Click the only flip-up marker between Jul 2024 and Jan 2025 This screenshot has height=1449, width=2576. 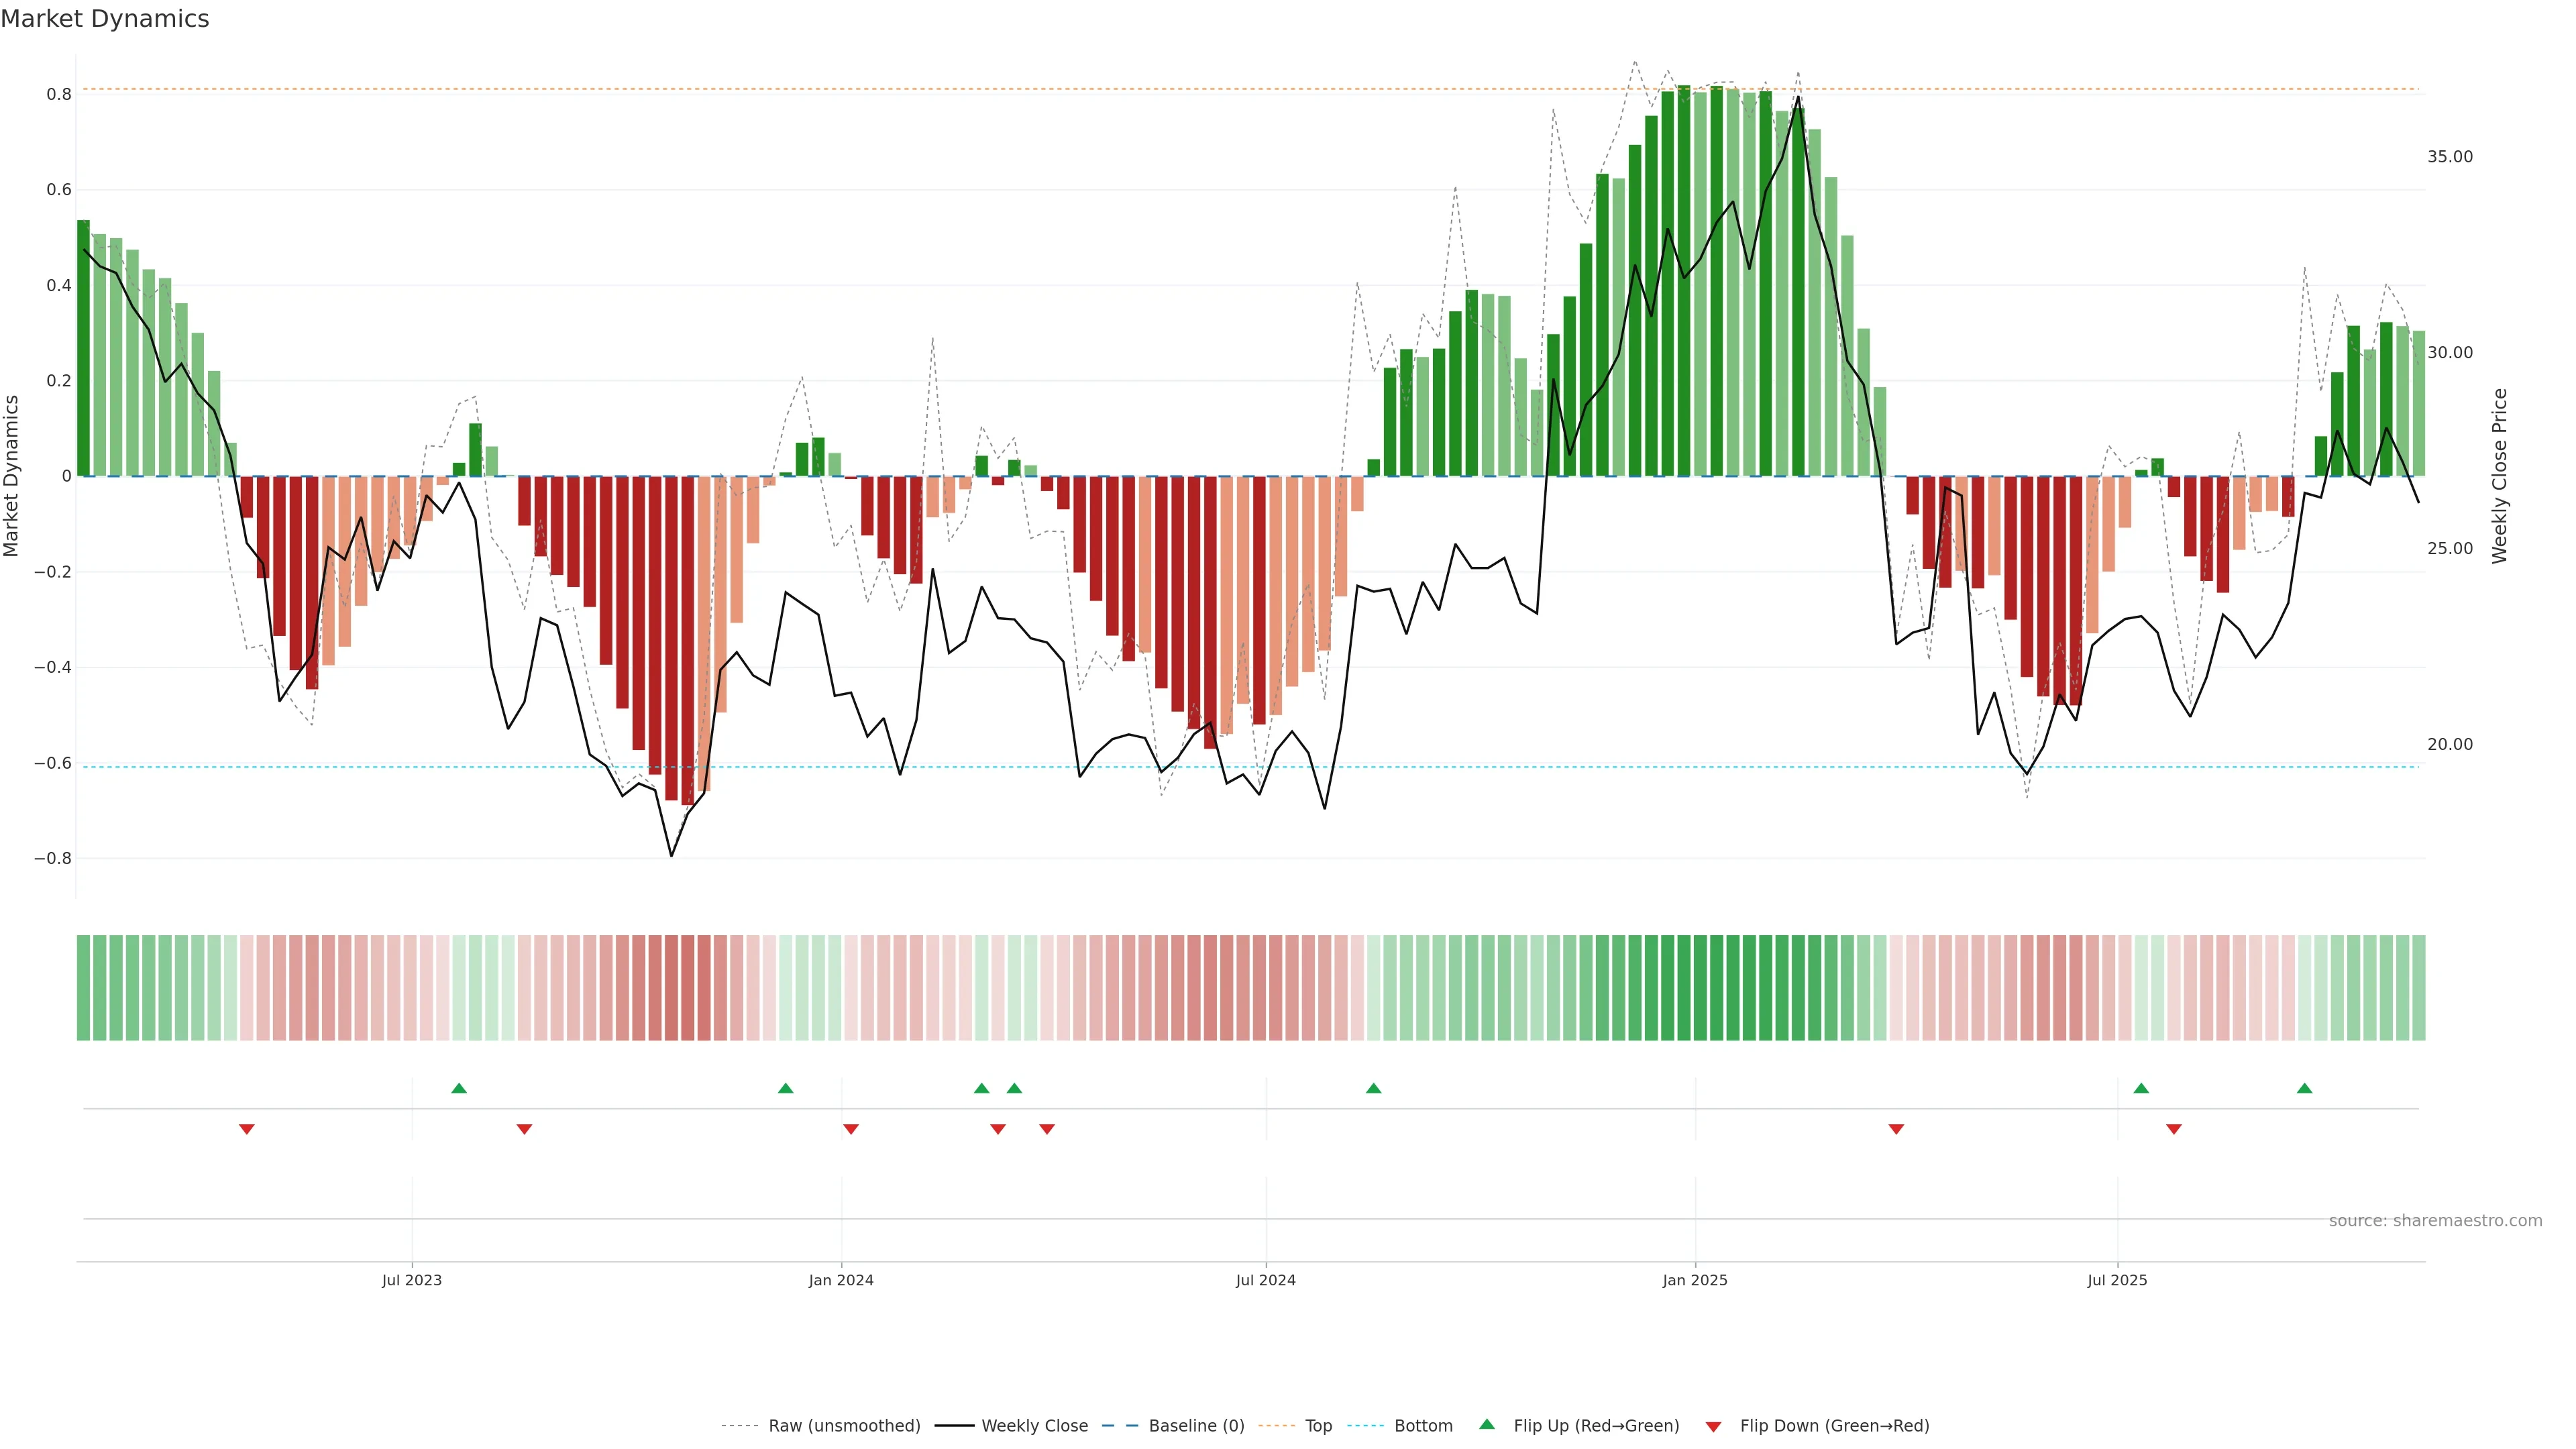pos(1373,1088)
